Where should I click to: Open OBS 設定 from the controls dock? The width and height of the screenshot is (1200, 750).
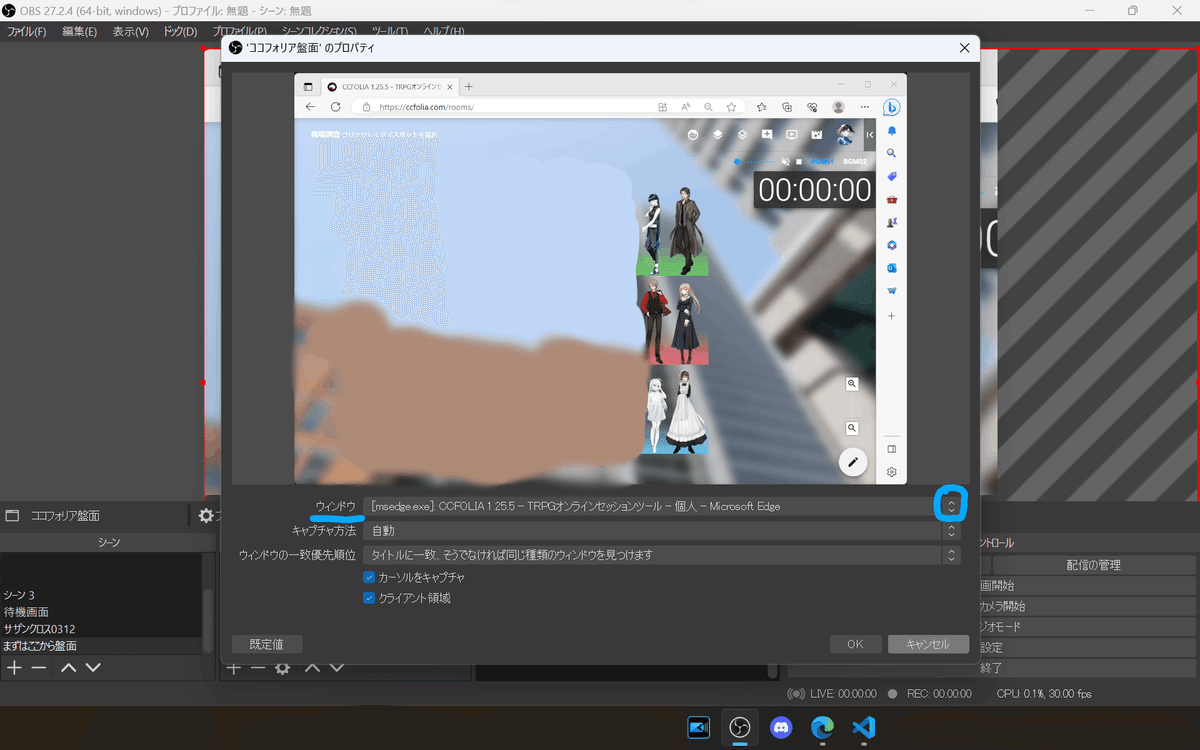click(x=1088, y=647)
